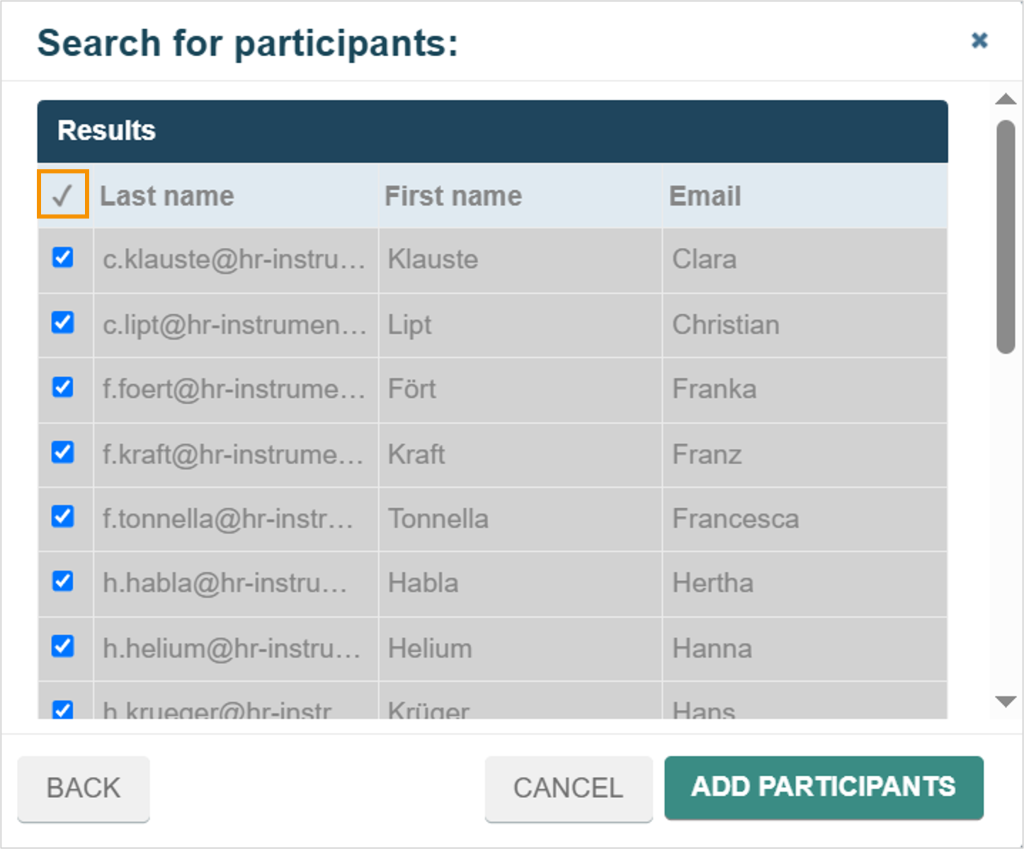Close the Search for participants dialog

click(x=979, y=40)
